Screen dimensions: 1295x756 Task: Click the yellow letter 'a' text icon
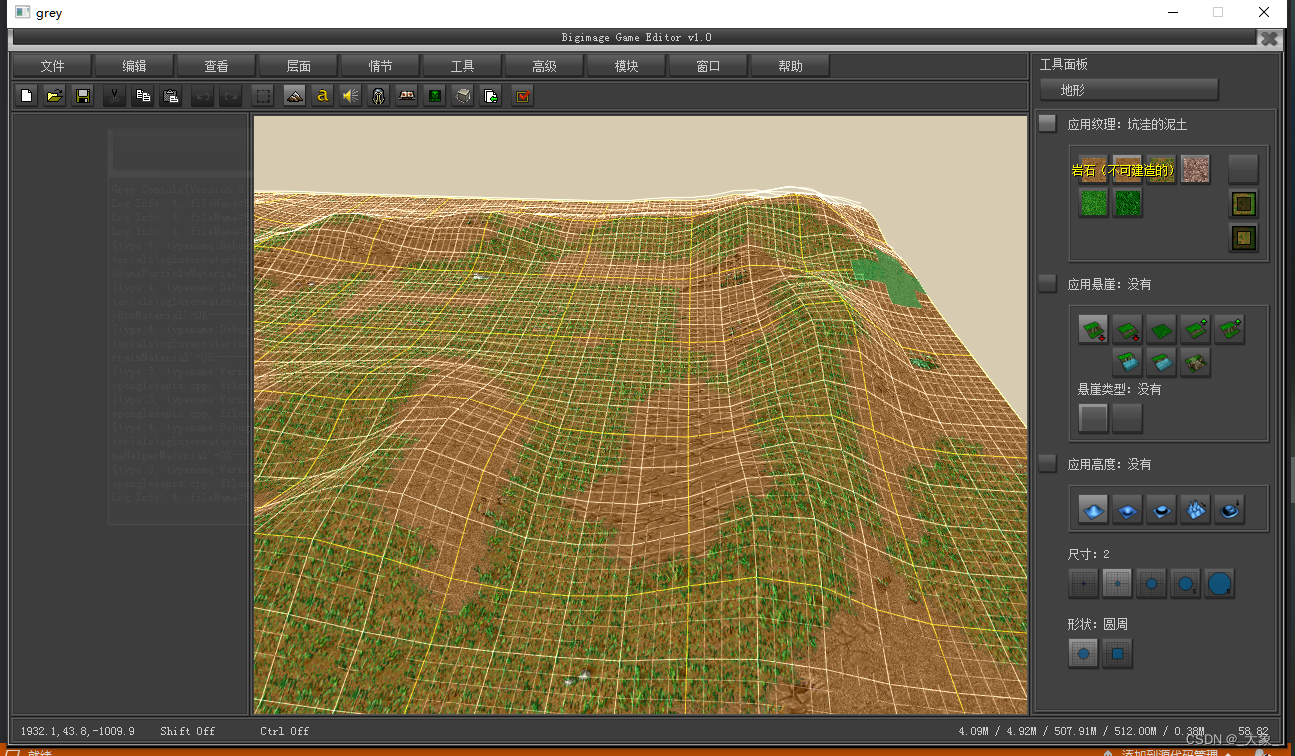322,96
